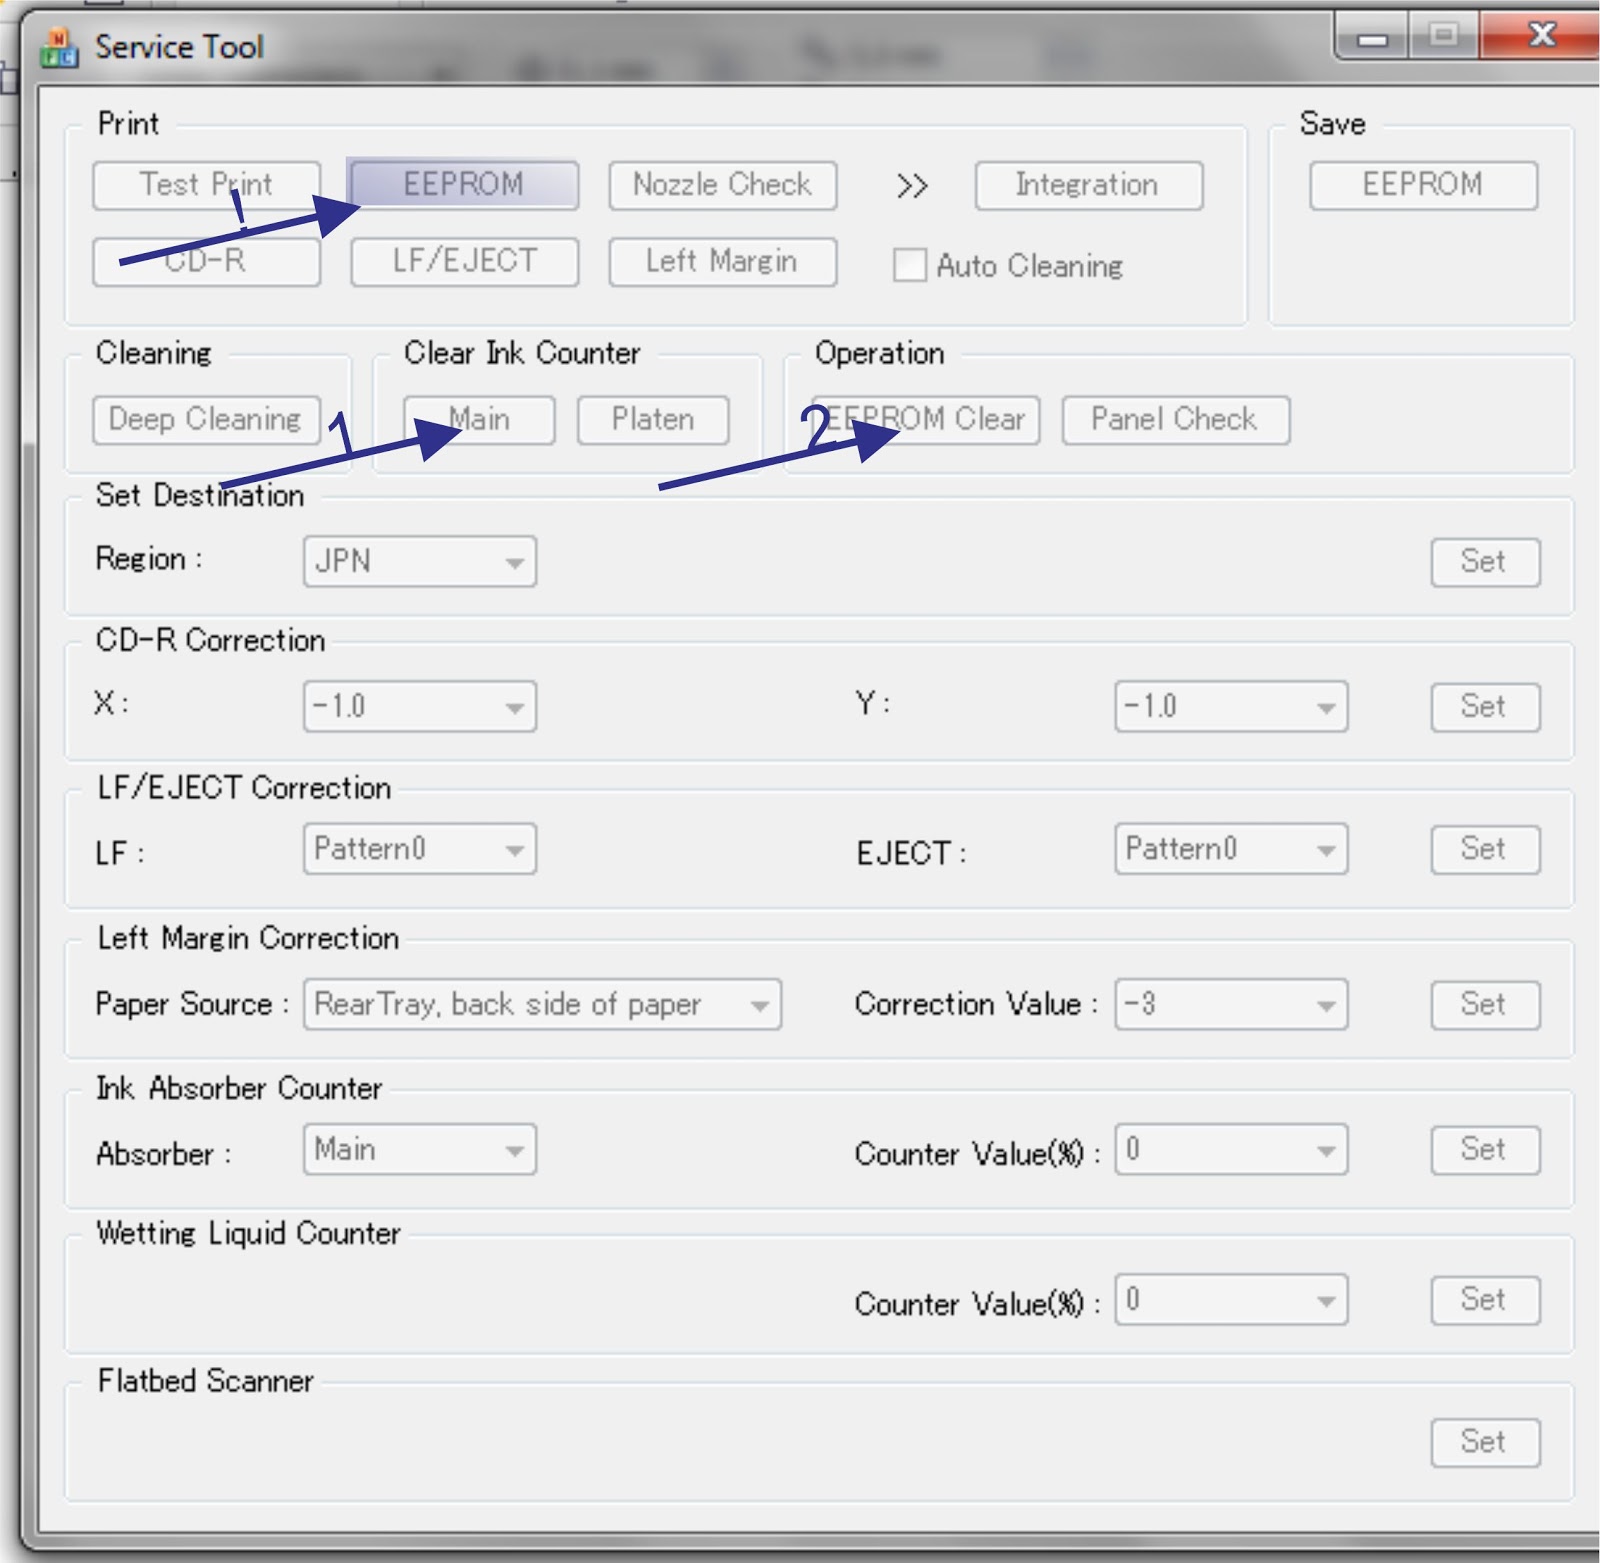Open Wetting Liquid Counter Value dropdown
Viewport: 1600px width, 1563px height.
(1231, 1299)
